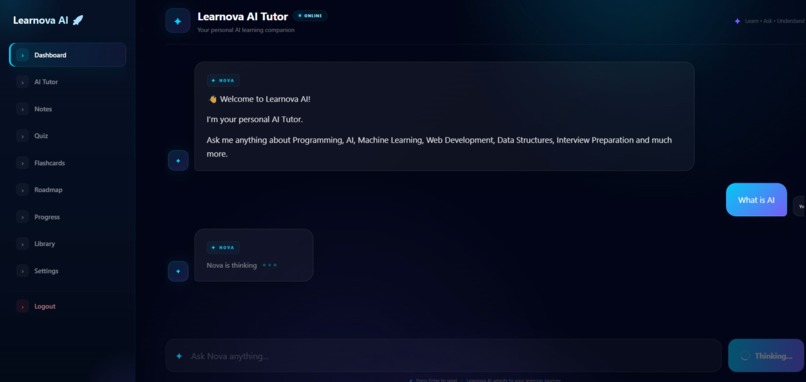This screenshot has width=806, height=382.
Task: View the Progress page
Action: 67,217
